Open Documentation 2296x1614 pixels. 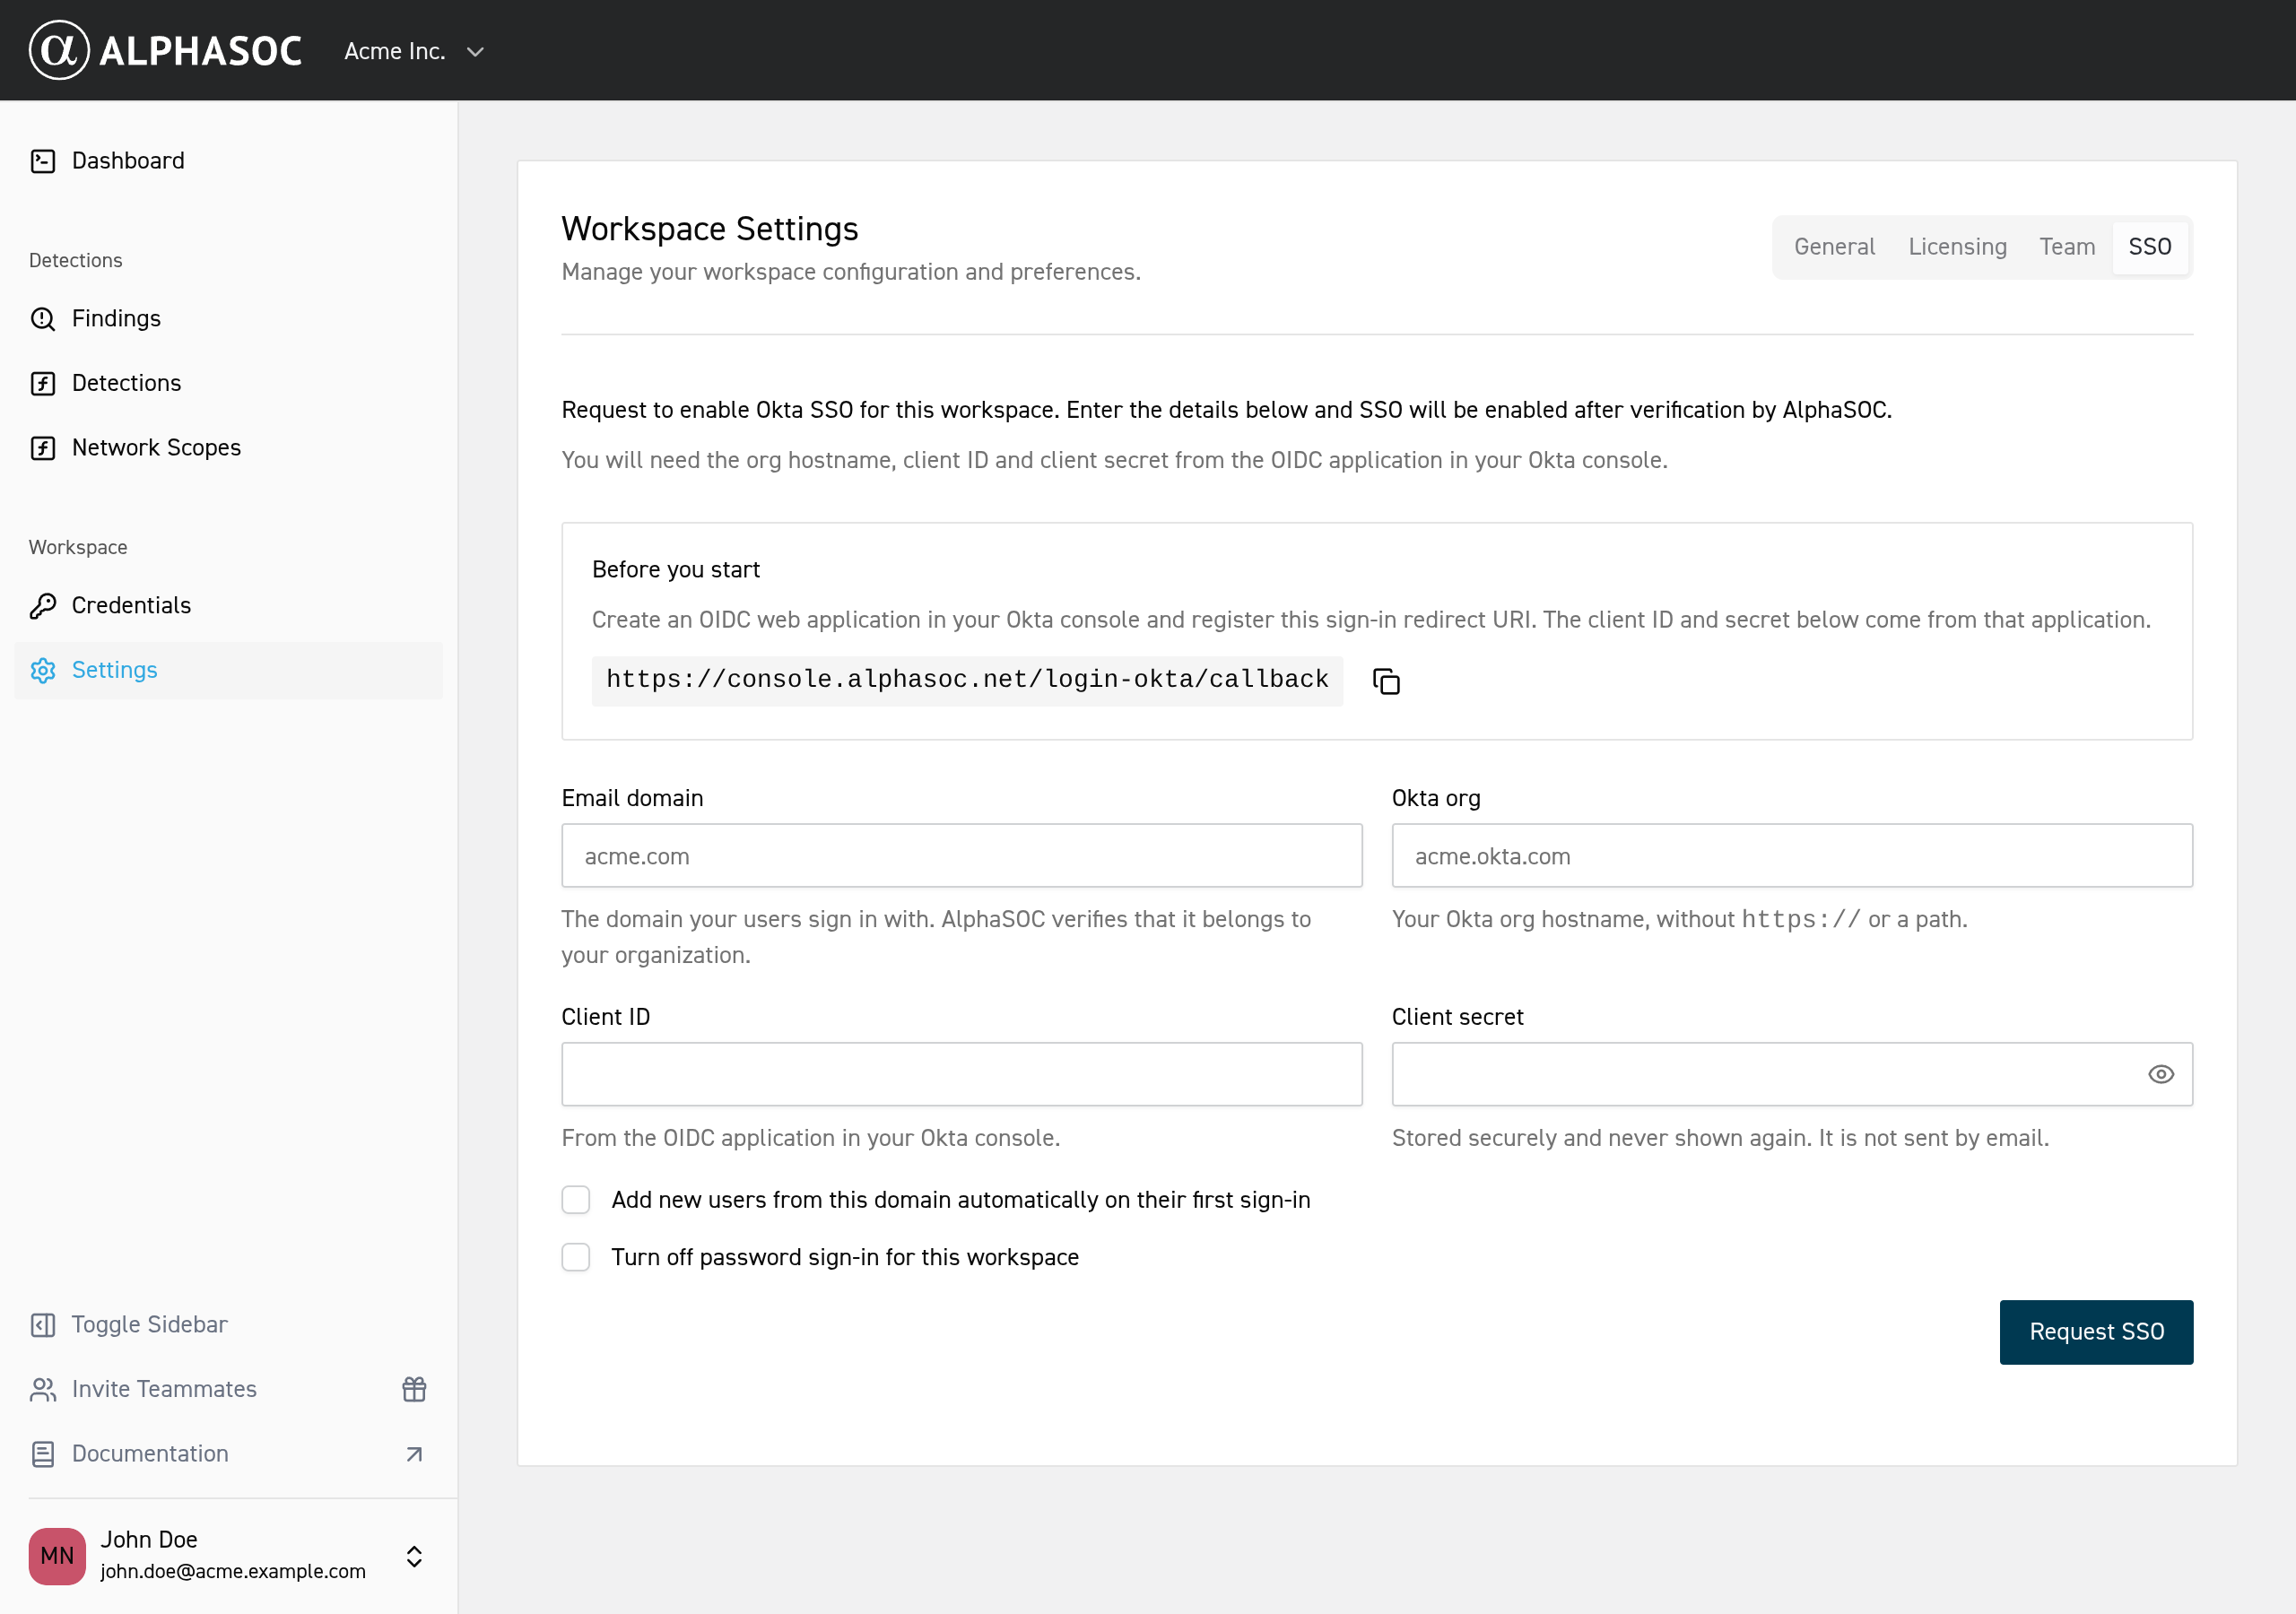pos(228,1454)
